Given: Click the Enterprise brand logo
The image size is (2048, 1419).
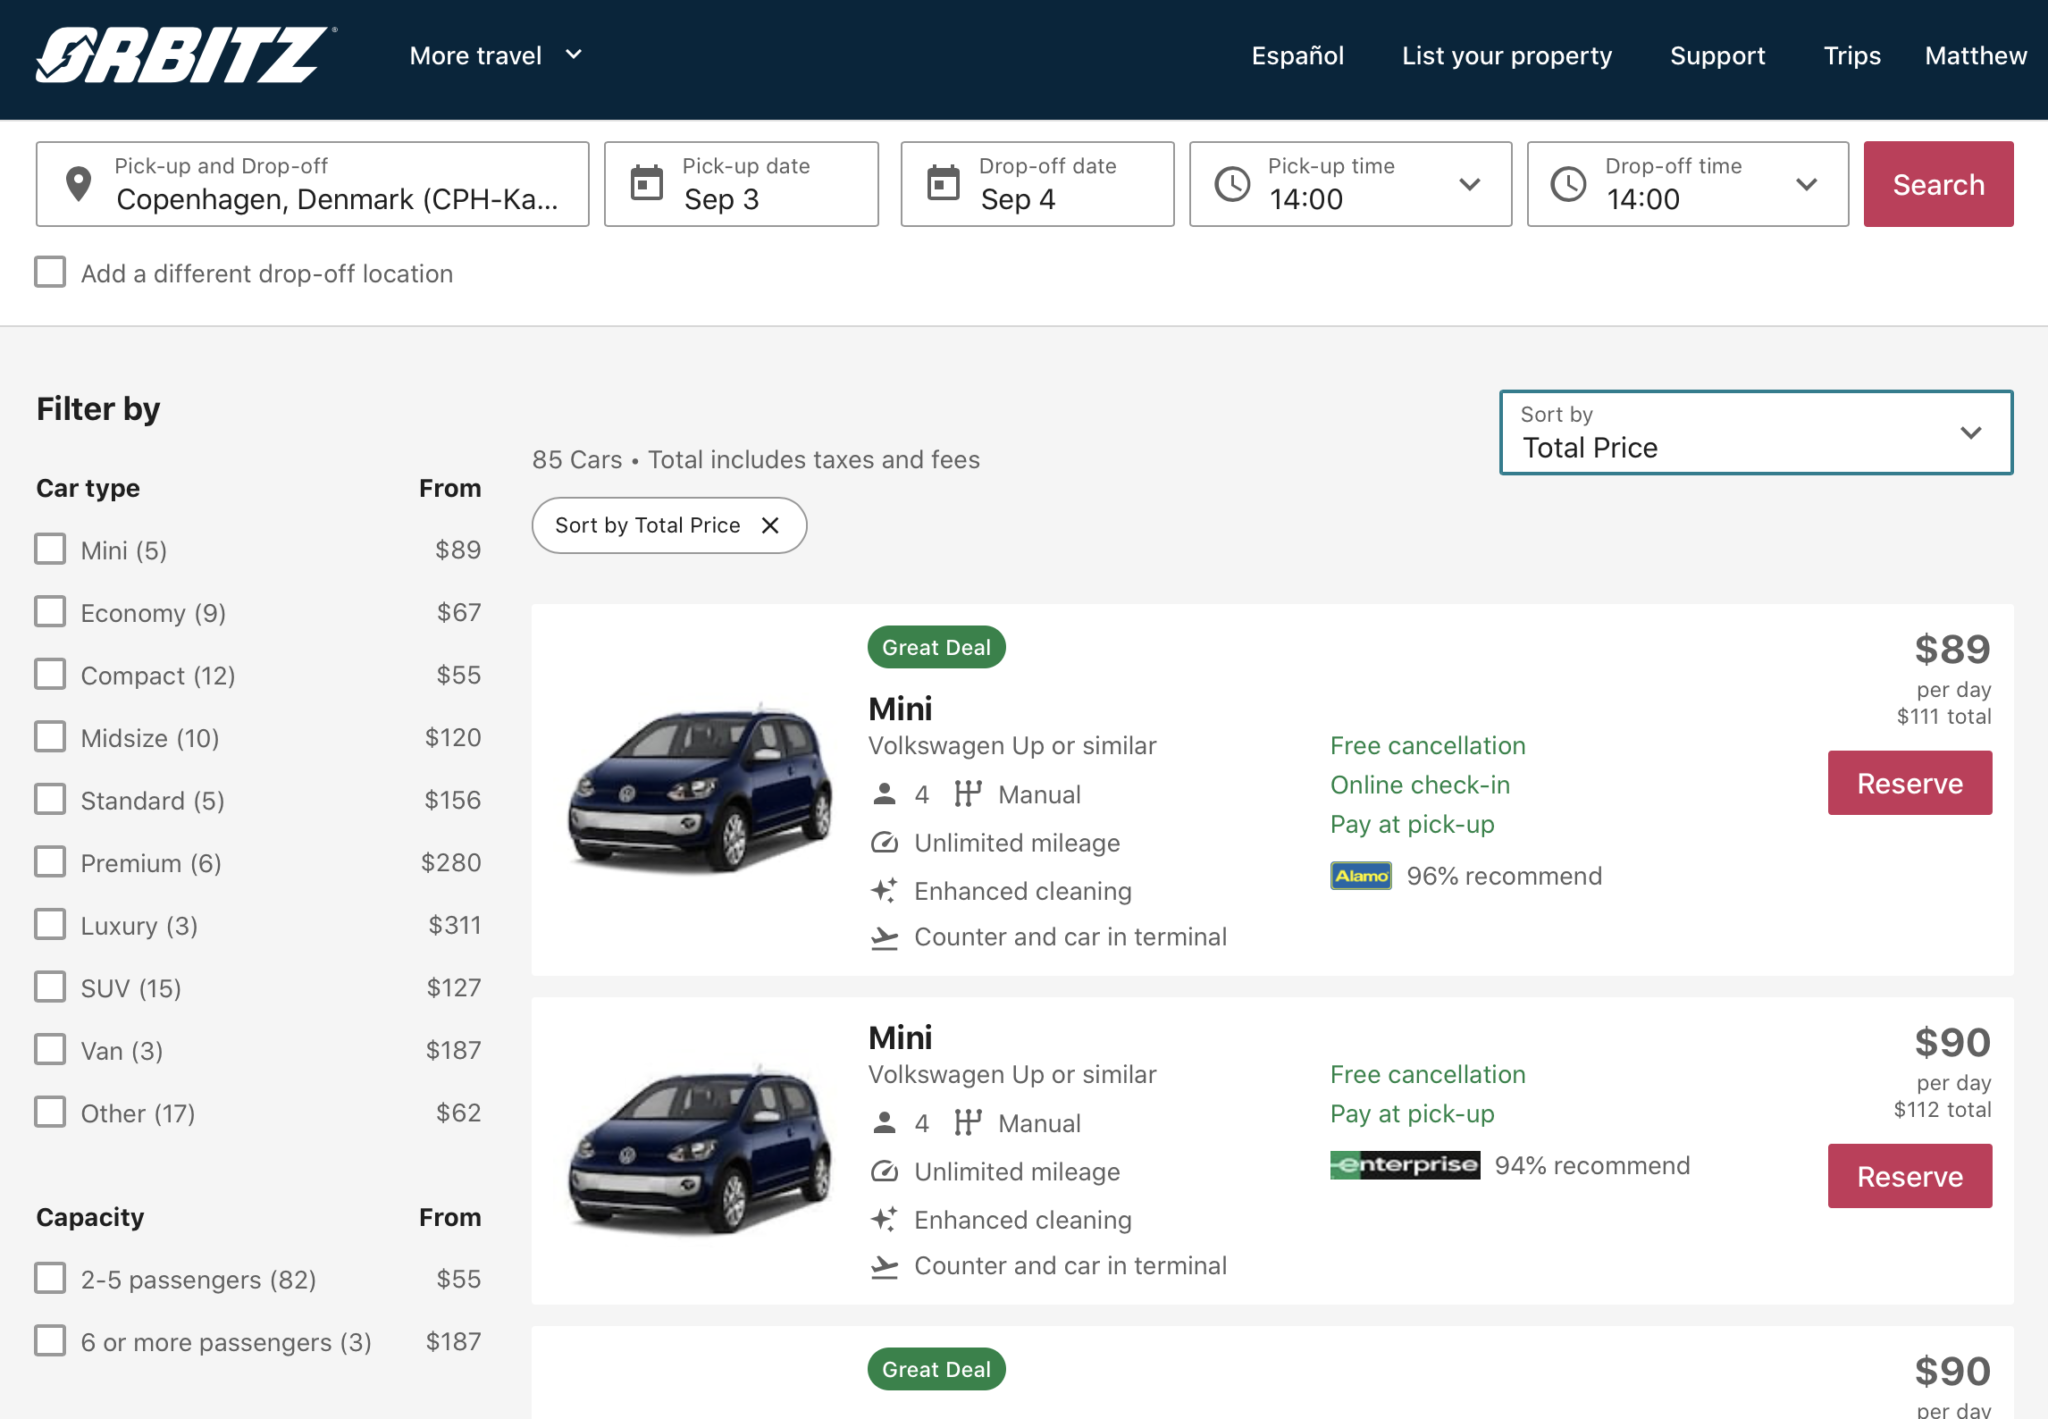Looking at the screenshot, I should click(x=1403, y=1164).
